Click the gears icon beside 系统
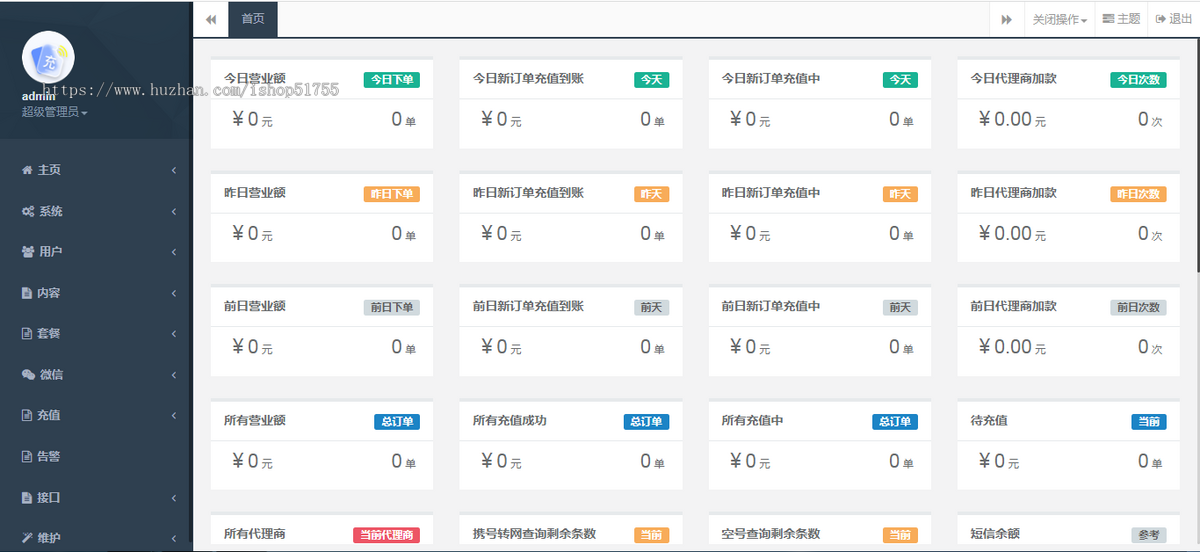1200x552 pixels. click(28, 212)
